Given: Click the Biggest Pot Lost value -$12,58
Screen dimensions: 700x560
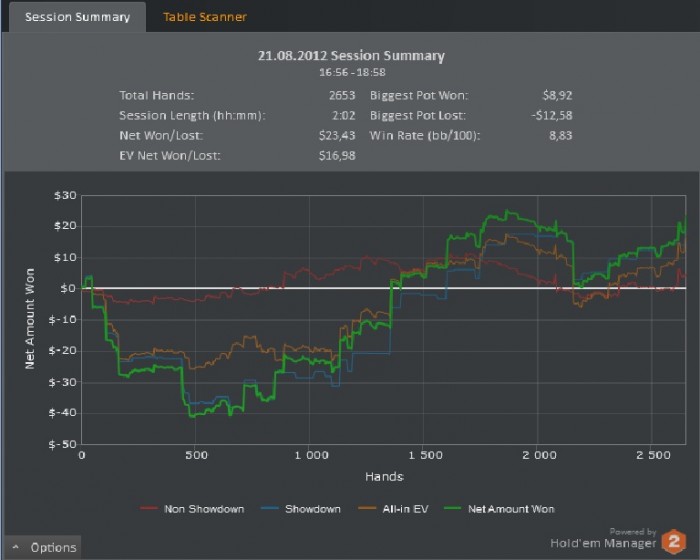Looking at the screenshot, I should (553, 116).
